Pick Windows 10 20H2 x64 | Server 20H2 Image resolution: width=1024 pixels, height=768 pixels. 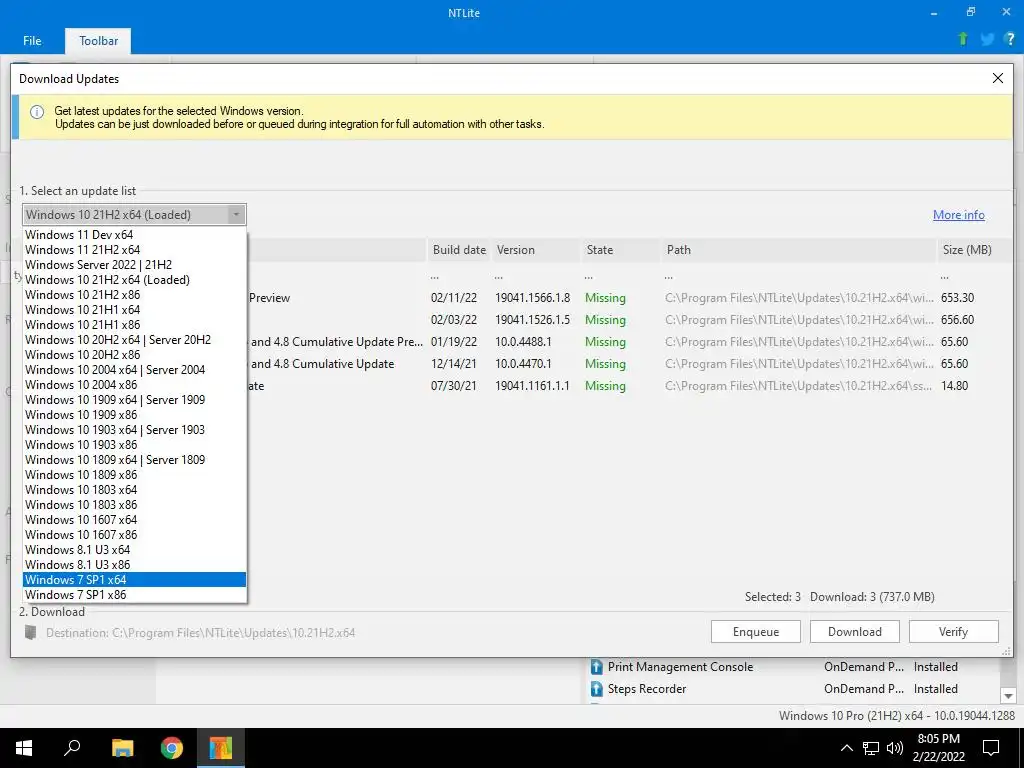[x=135, y=340]
